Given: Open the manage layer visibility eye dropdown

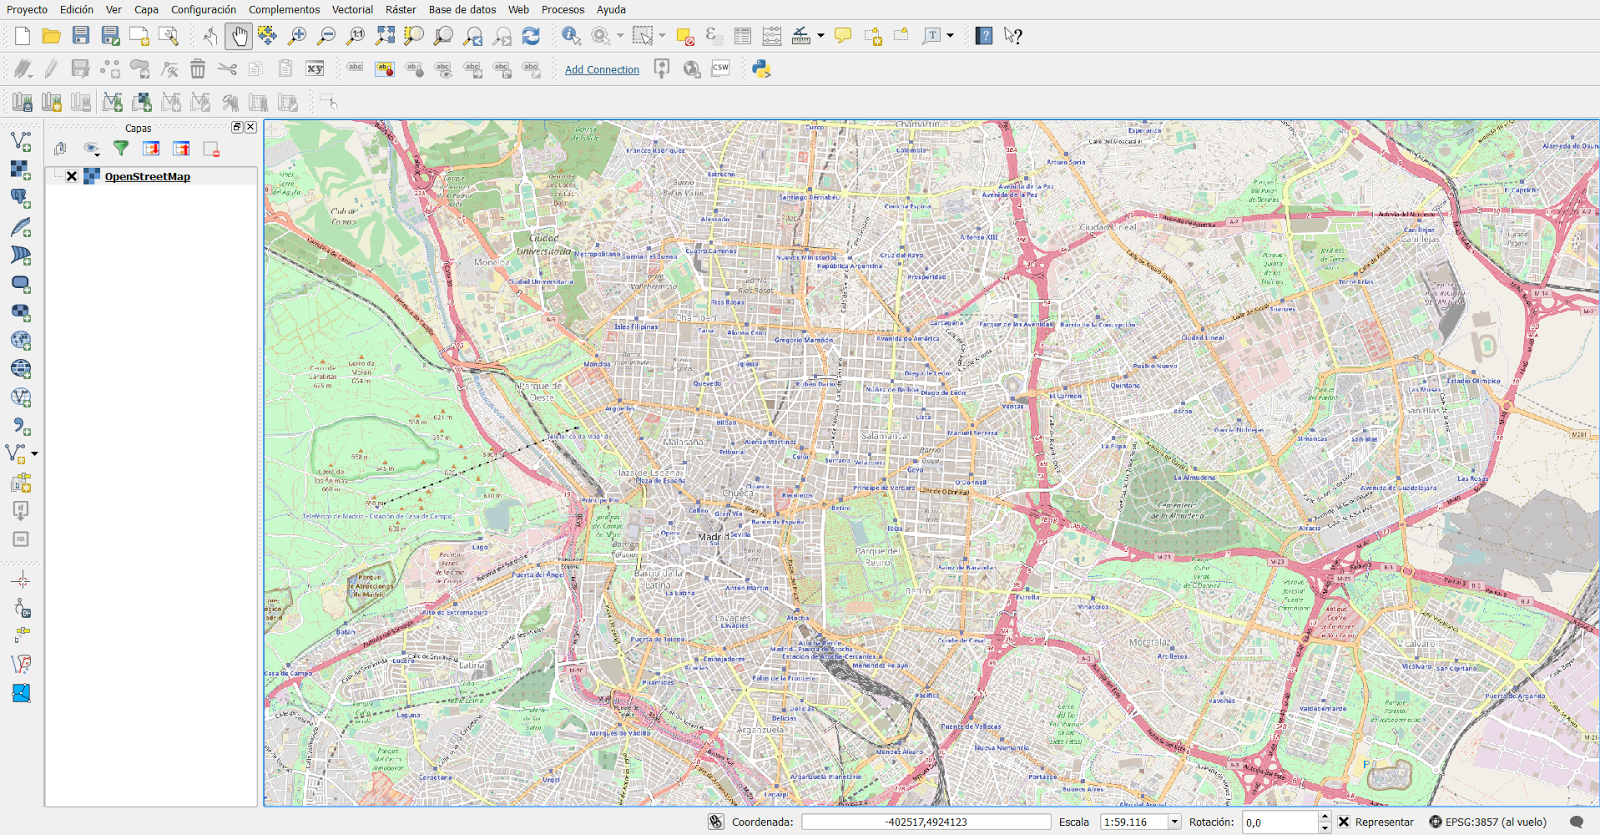Looking at the screenshot, I should pyautogui.click(x=92, y=149).
